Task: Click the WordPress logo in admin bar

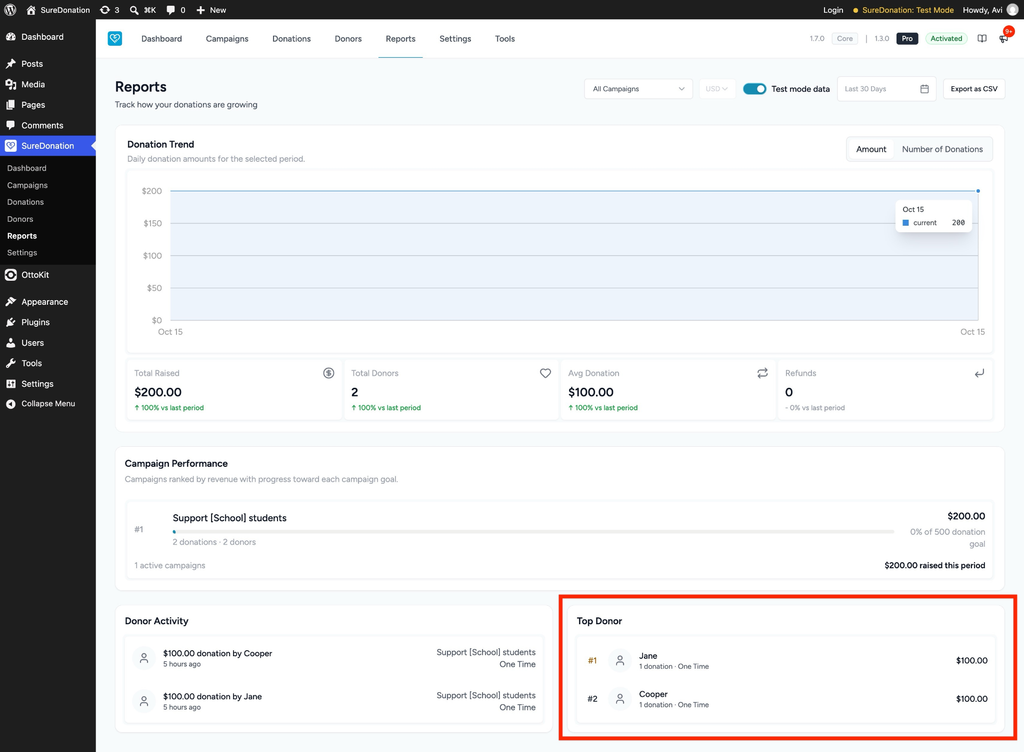Action: 10,10
